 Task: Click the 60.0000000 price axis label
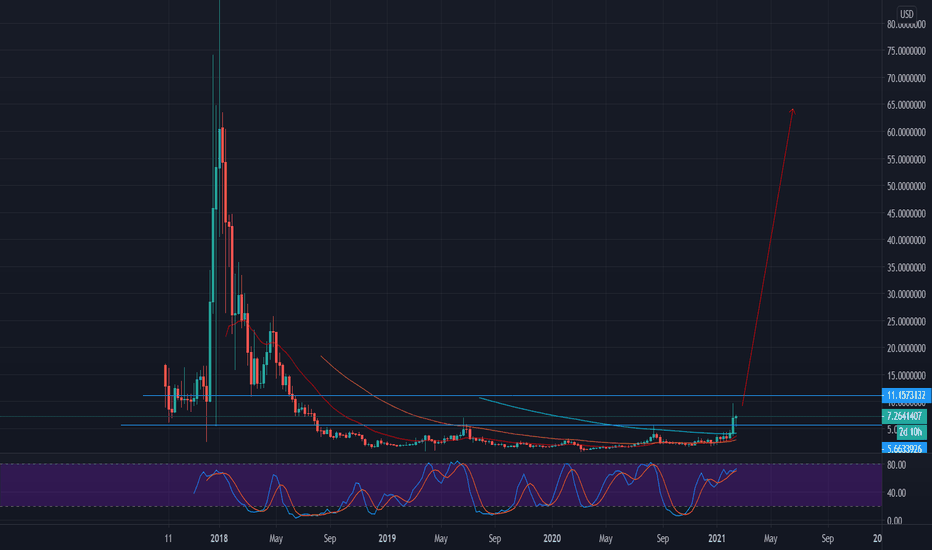(x=906, y=132)
